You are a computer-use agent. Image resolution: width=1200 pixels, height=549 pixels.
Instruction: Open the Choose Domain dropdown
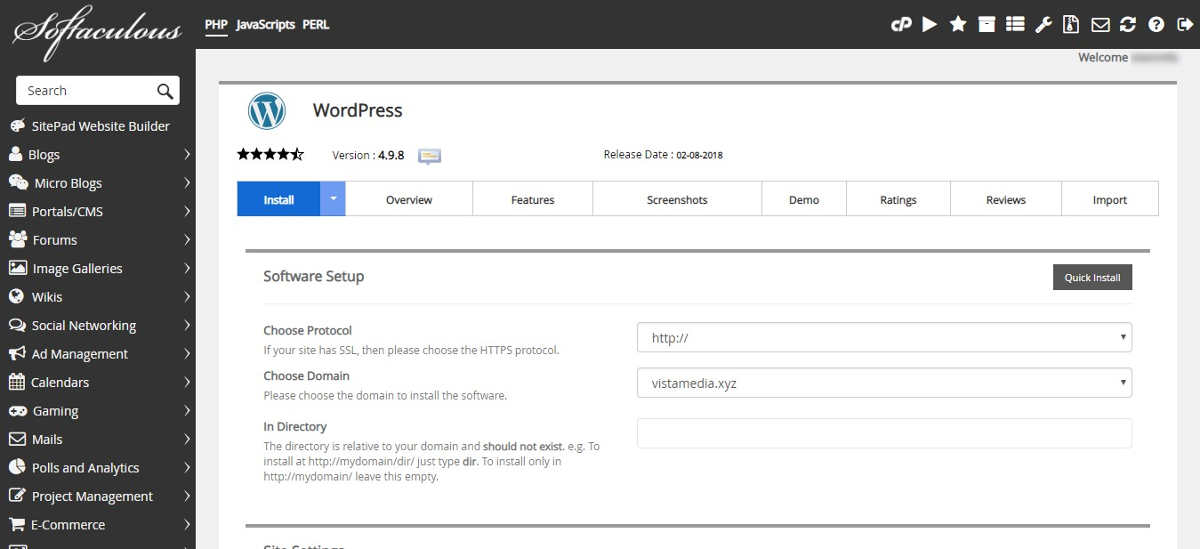point(884,383)
